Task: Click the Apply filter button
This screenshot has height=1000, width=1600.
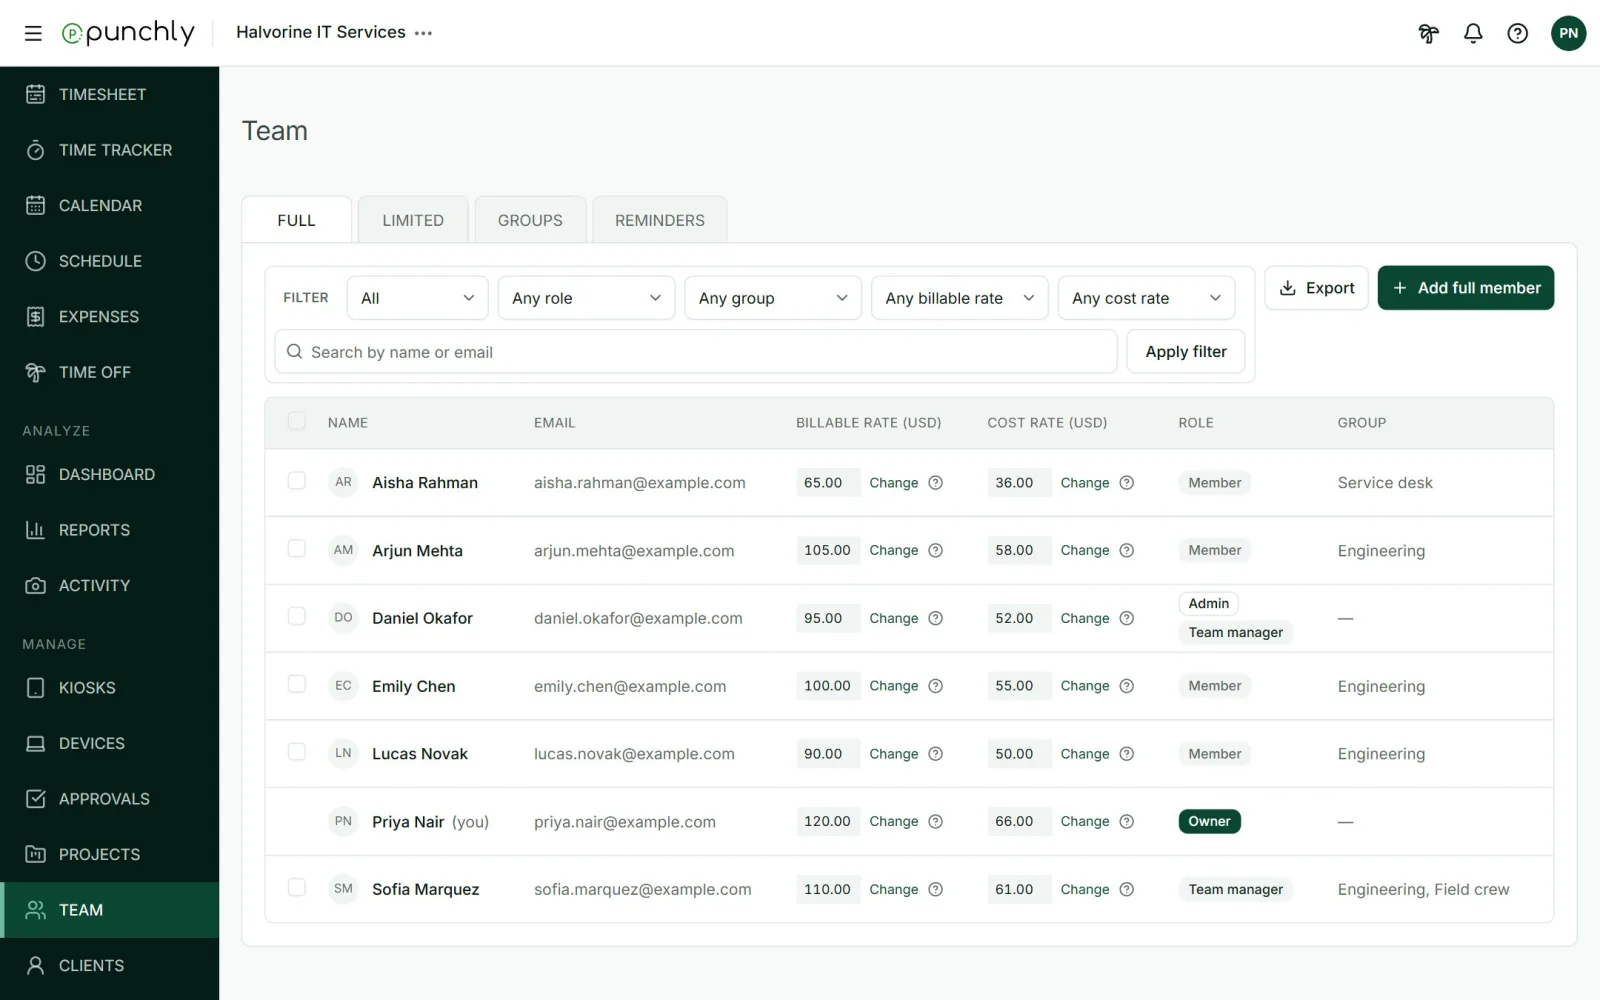Action: [x=1186, y=352]
